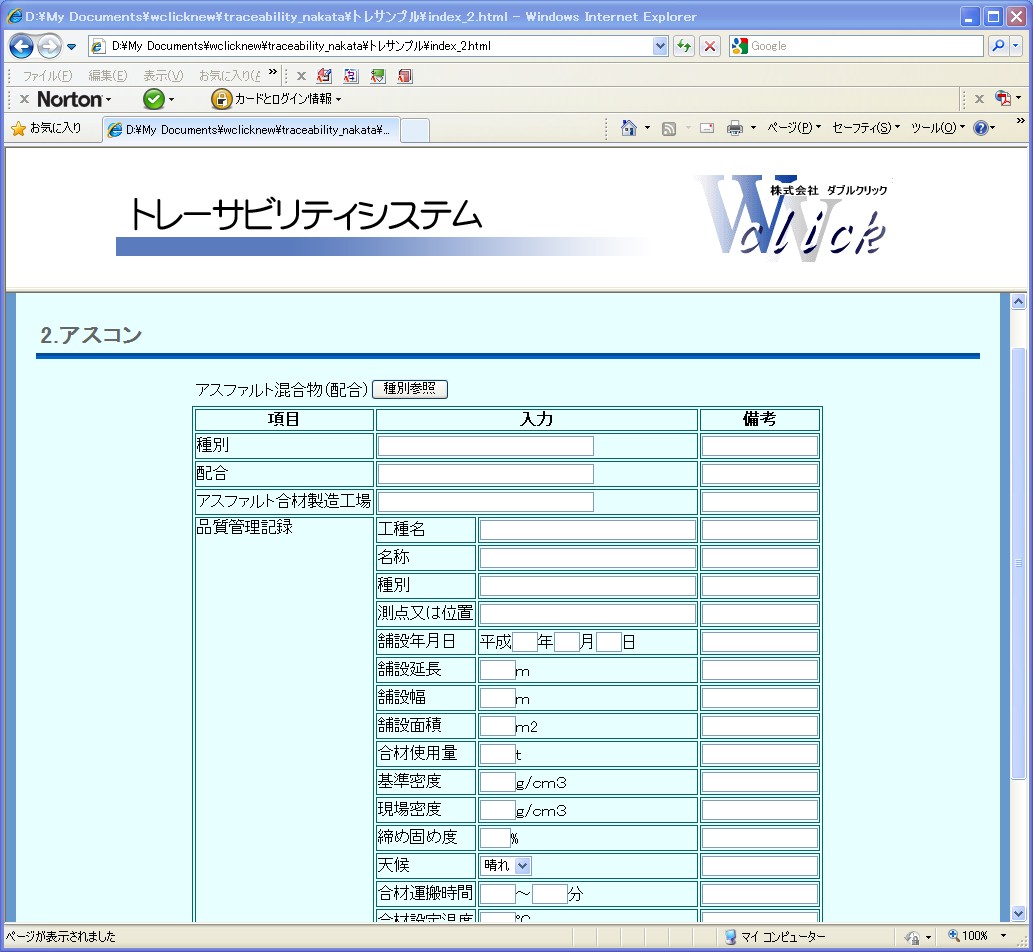Click the Read Mail envelope icon
The image size is (1033, 952).
click(x=707, y=128)
